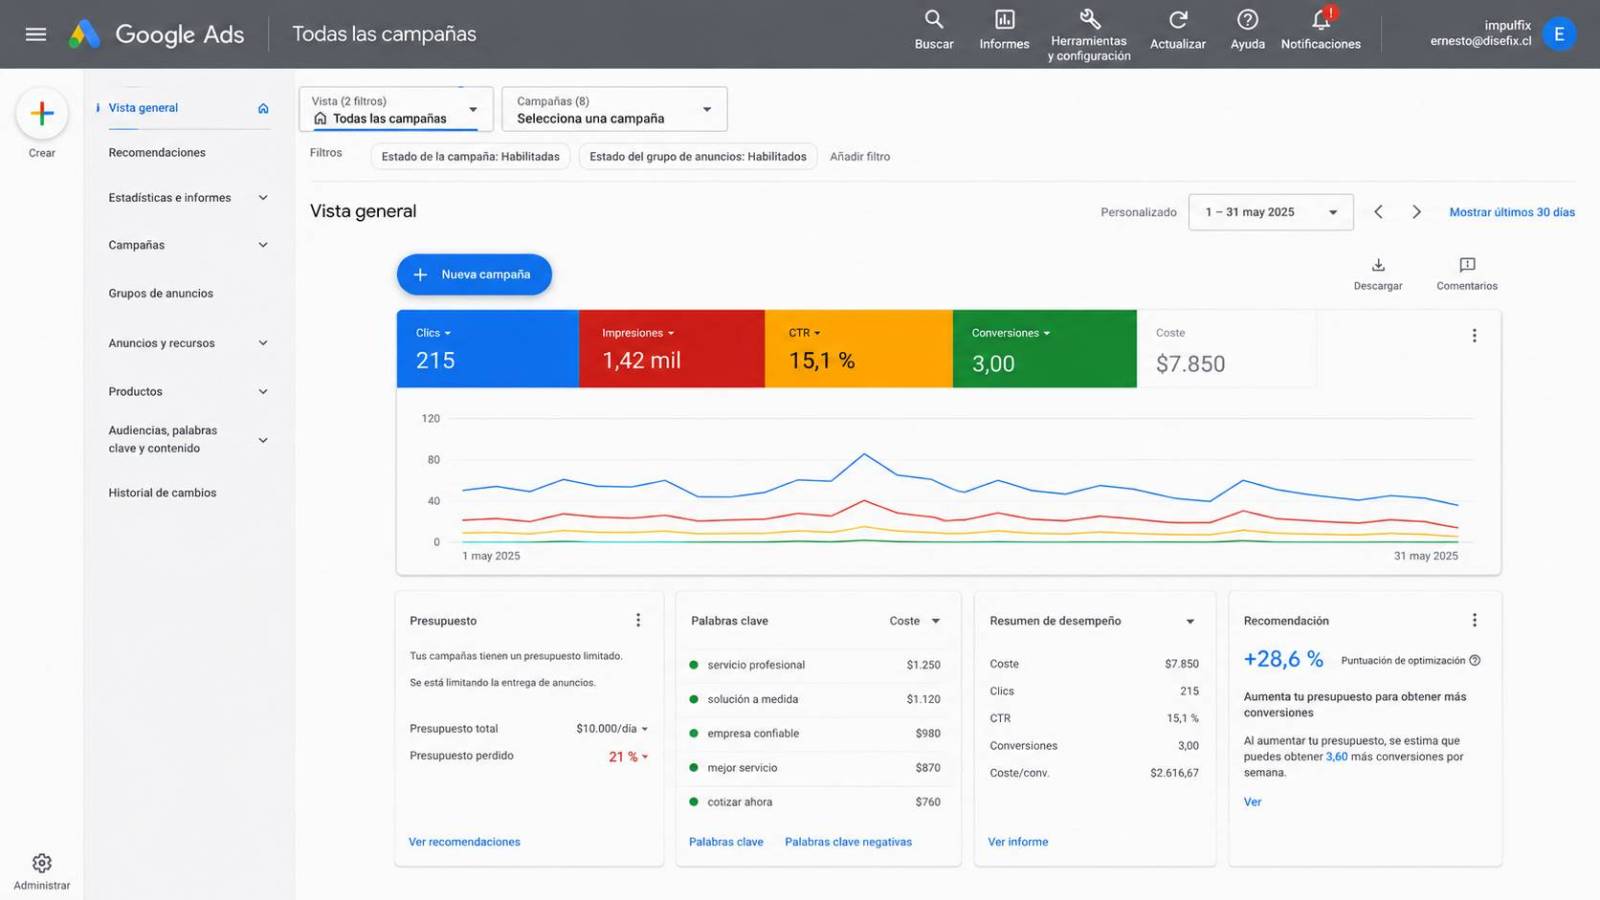
Task: Click keyword row empresa confiable
Action: (x=815, y=733)
